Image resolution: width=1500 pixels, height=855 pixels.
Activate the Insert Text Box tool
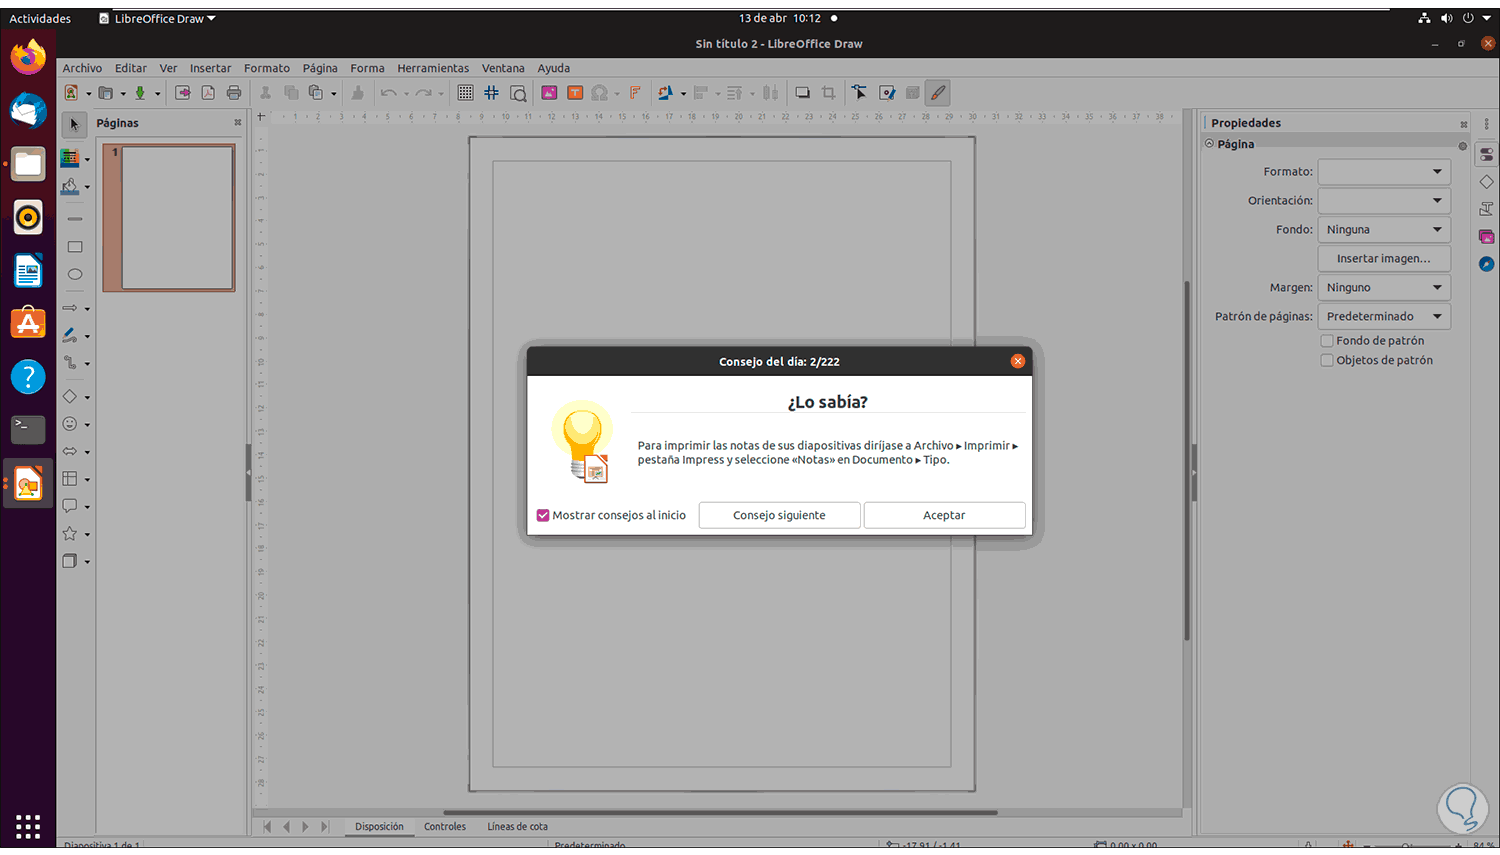(575, 92)
